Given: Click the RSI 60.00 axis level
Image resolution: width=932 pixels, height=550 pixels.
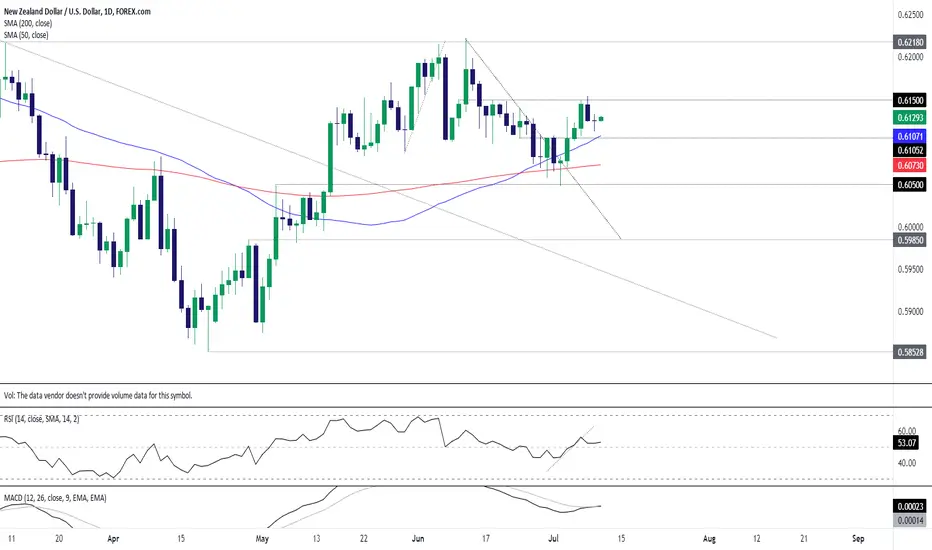Looking at the screenshot, I should (906, 430).
